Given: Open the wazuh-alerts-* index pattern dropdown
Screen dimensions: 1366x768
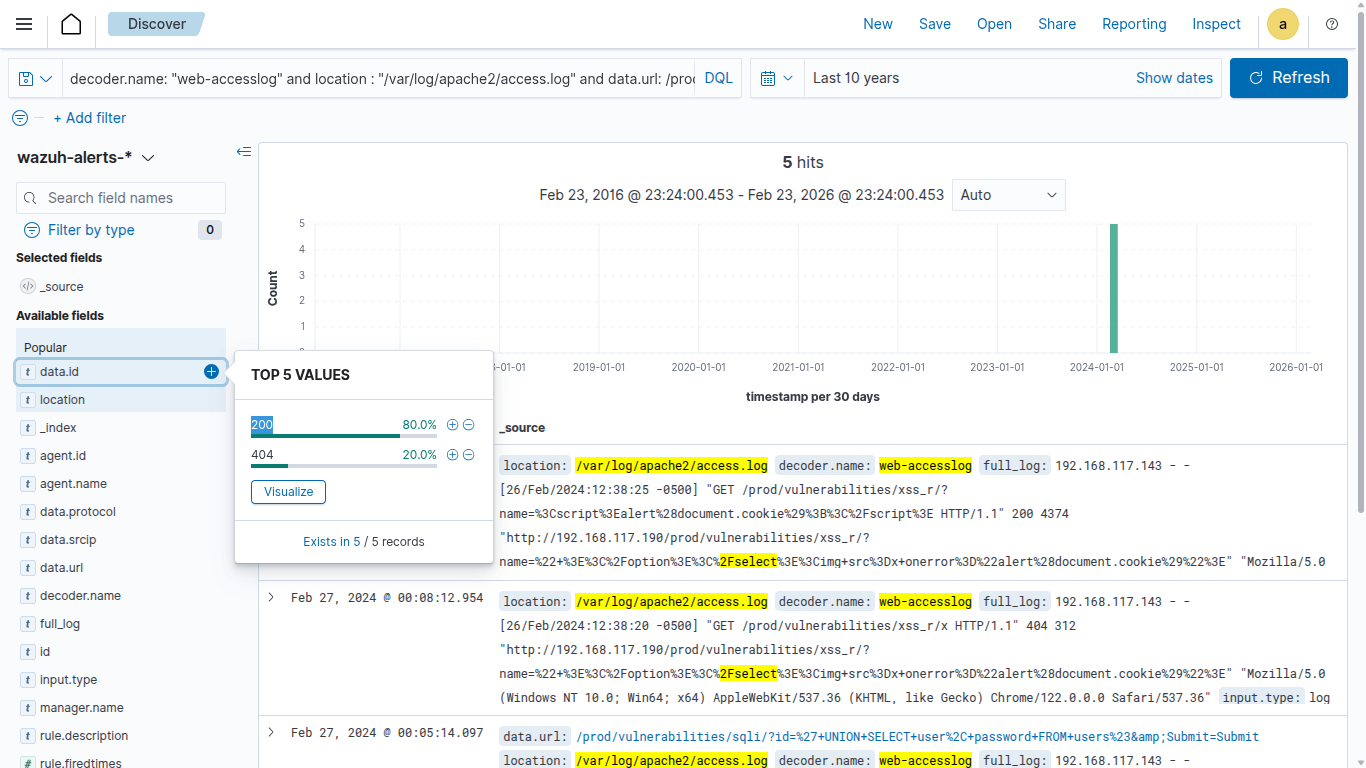Looking at the screenshot, I should [86, 158].
